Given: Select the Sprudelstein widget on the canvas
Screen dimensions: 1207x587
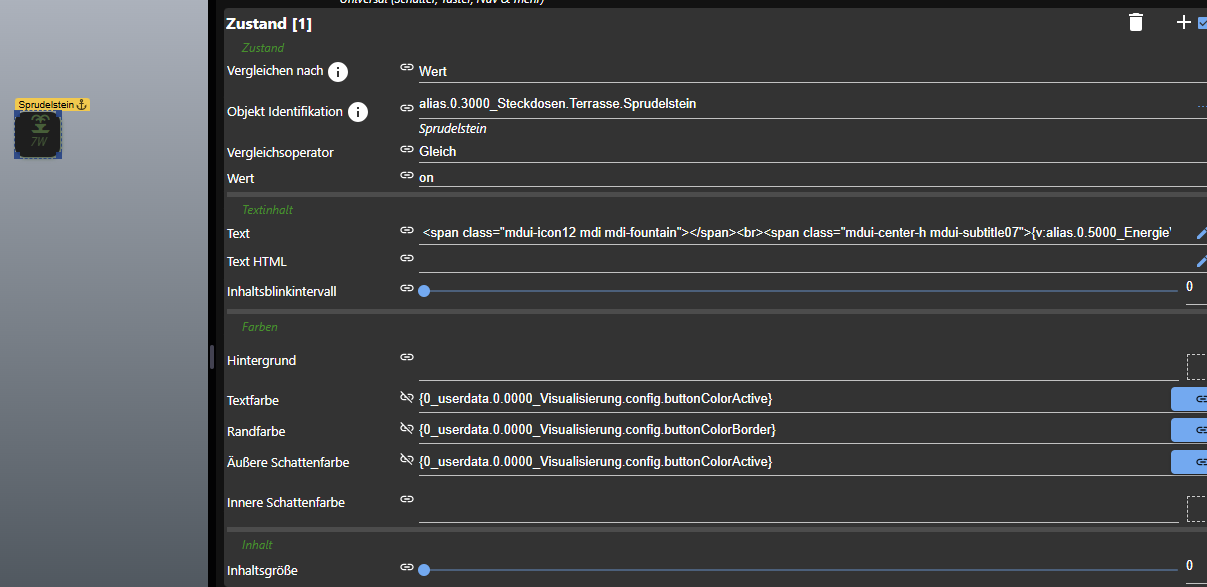Looking at the screenshot, I should 38,135.
